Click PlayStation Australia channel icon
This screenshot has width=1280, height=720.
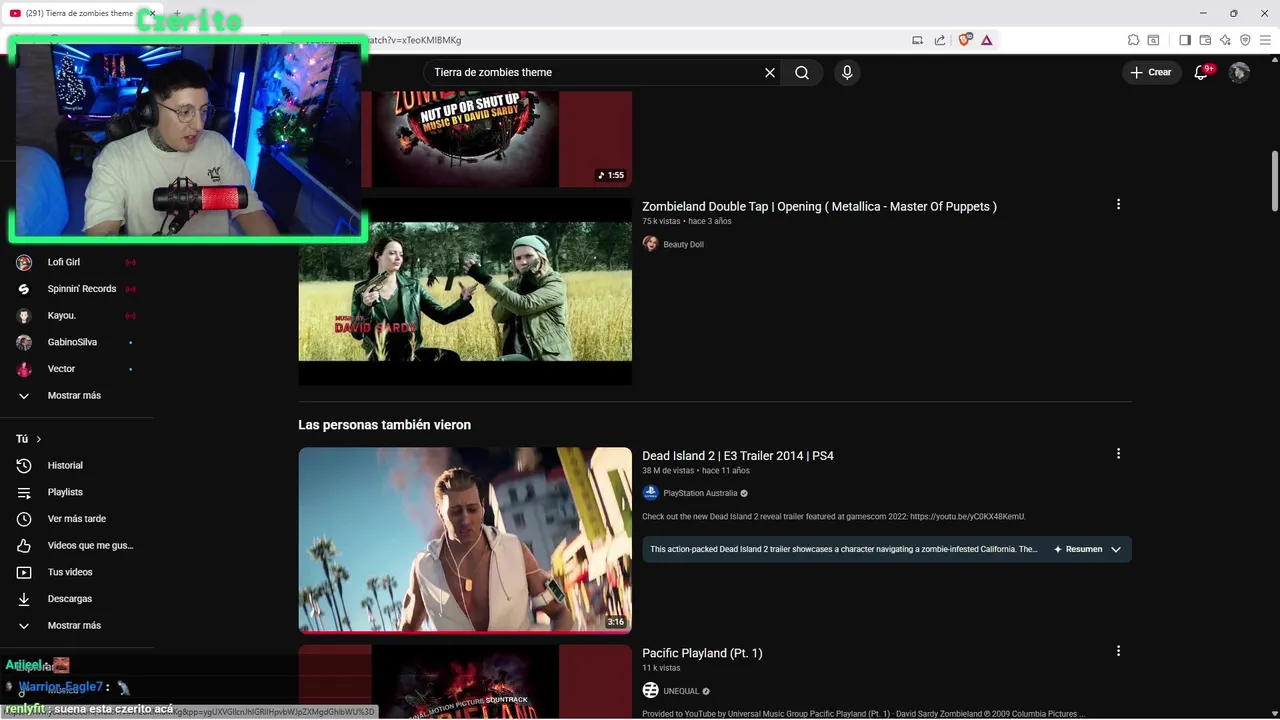650,493
